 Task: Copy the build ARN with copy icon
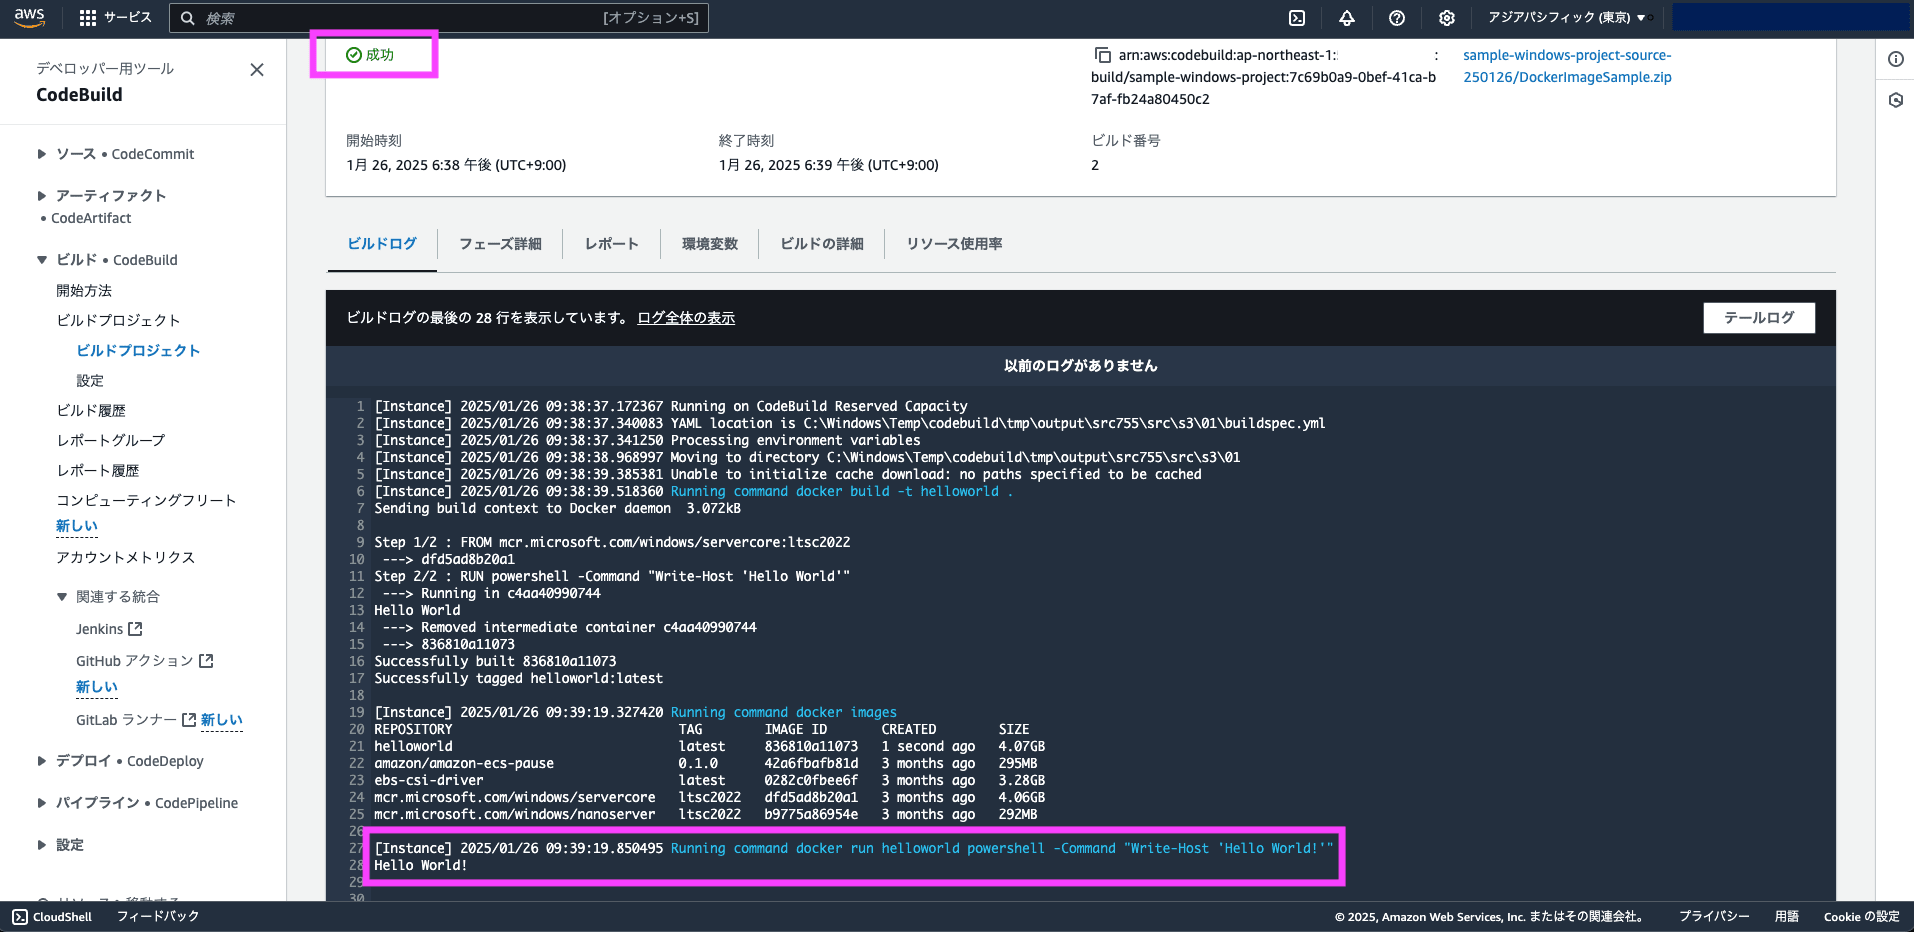pyautogui.click(x=1102, y=55)
